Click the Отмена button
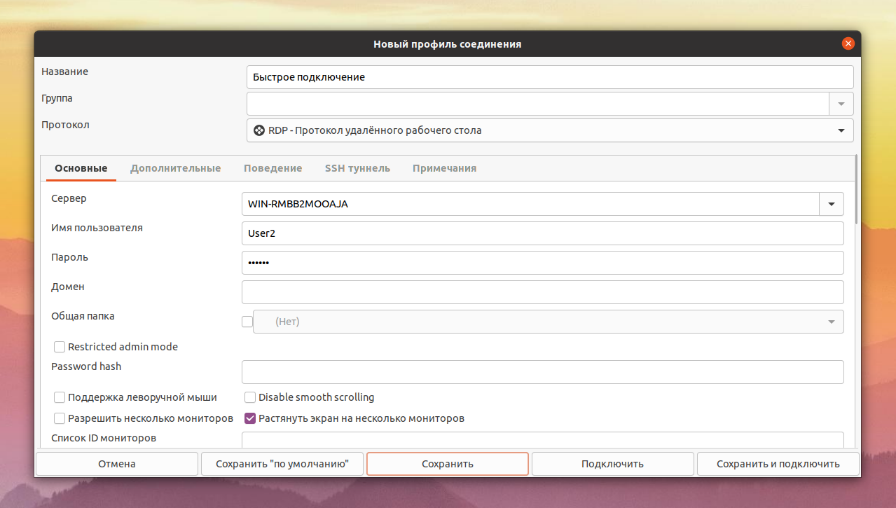Image resolution: width=896 pixels, height=508 pixels. point(117,464)
